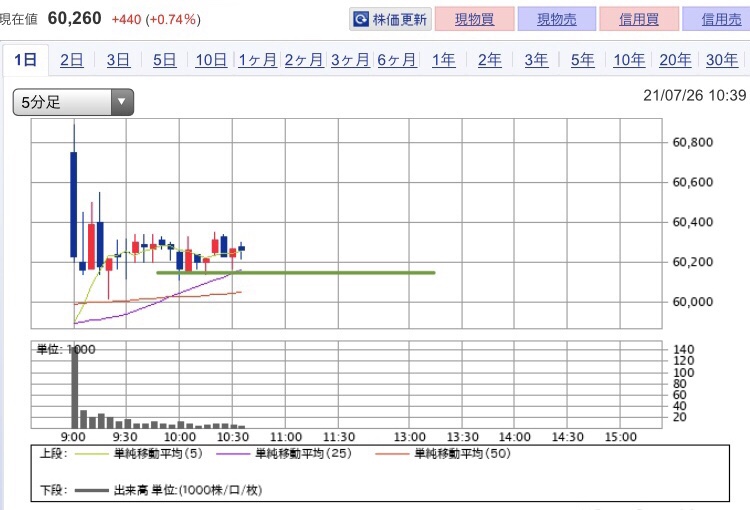Switch to the 5年 period tab
The height and width of the screenshot is (510, 750).
(x=583, y=60)
